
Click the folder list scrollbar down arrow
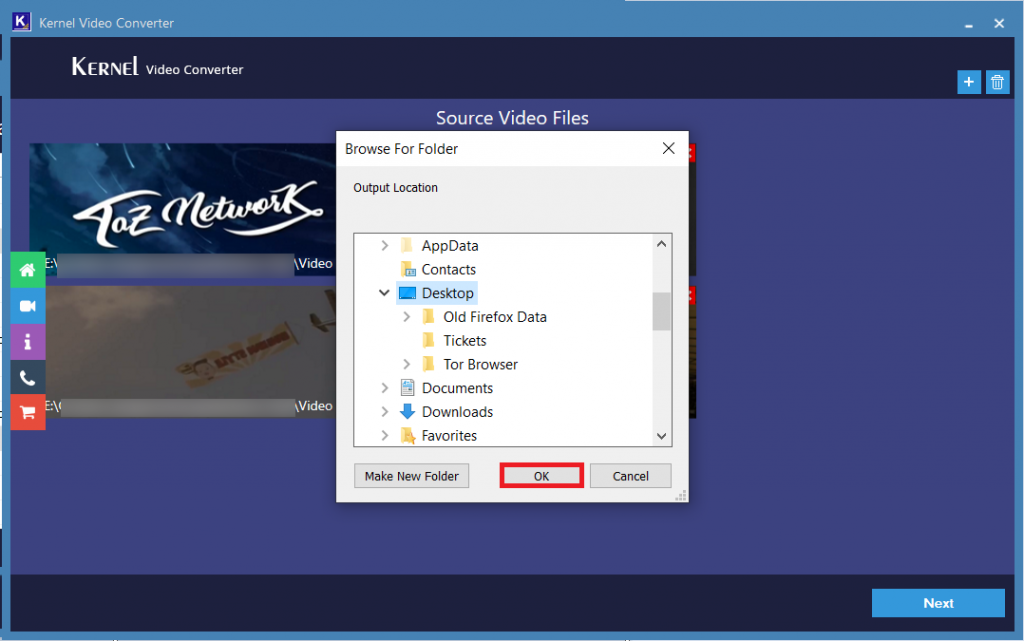click(x=661, y=435)
